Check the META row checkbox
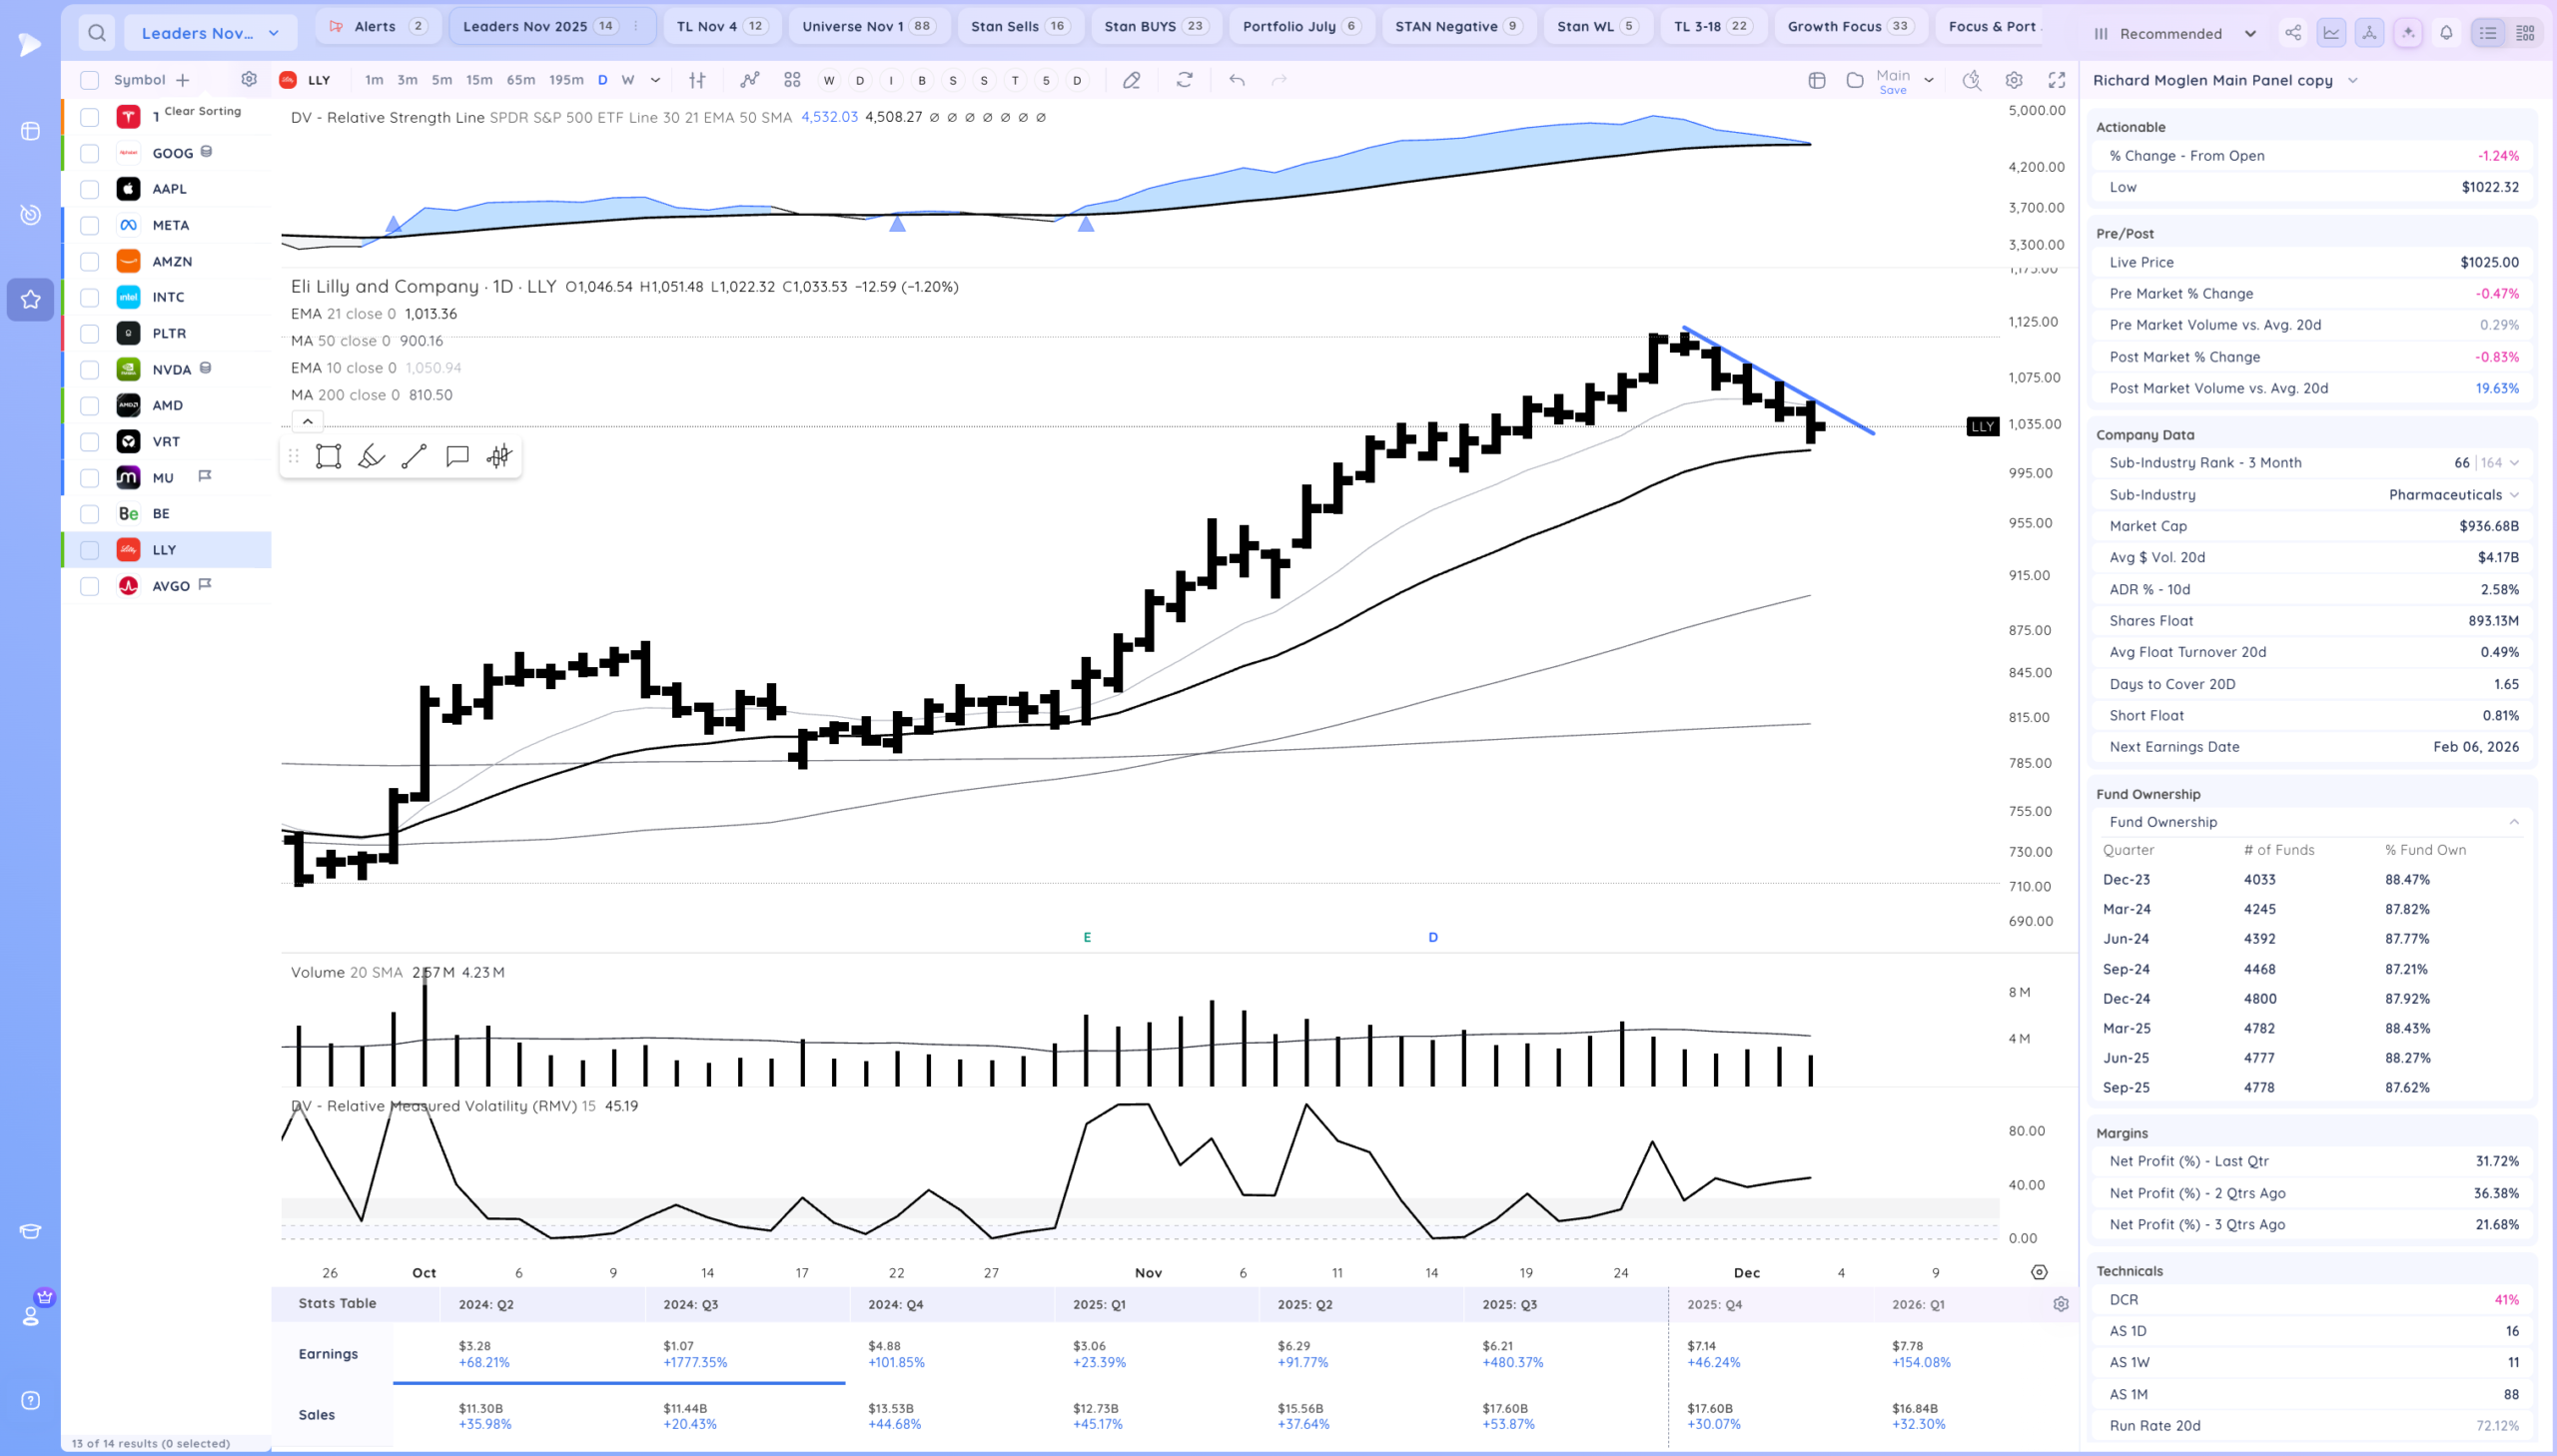The image size is (2557, 1456). click(x=90, y=225)
